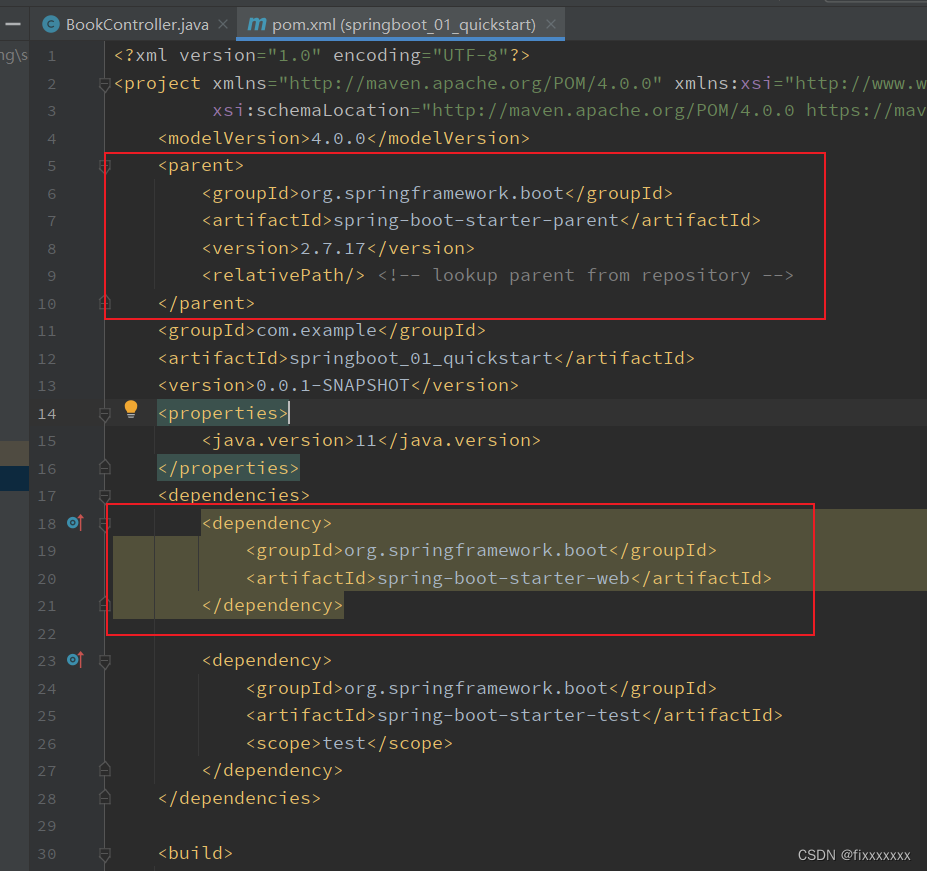Click the Maven gutter icon beside line 18
The image size is (927, 871).
click(x=75, y=522)
